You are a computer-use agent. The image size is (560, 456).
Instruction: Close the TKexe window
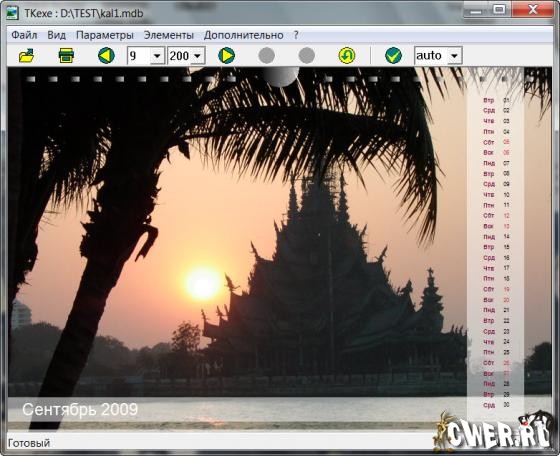[x=532, y=10]
